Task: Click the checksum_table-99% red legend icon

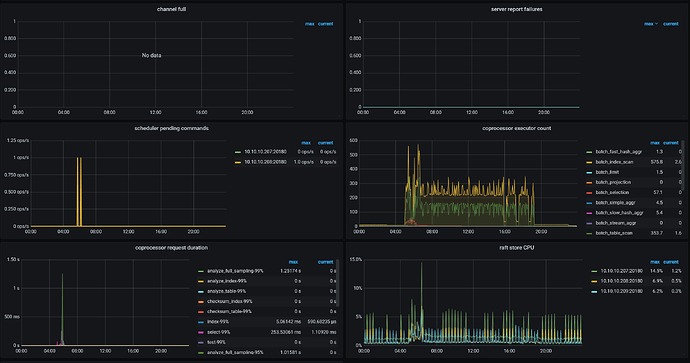Action: pos(201,312)
